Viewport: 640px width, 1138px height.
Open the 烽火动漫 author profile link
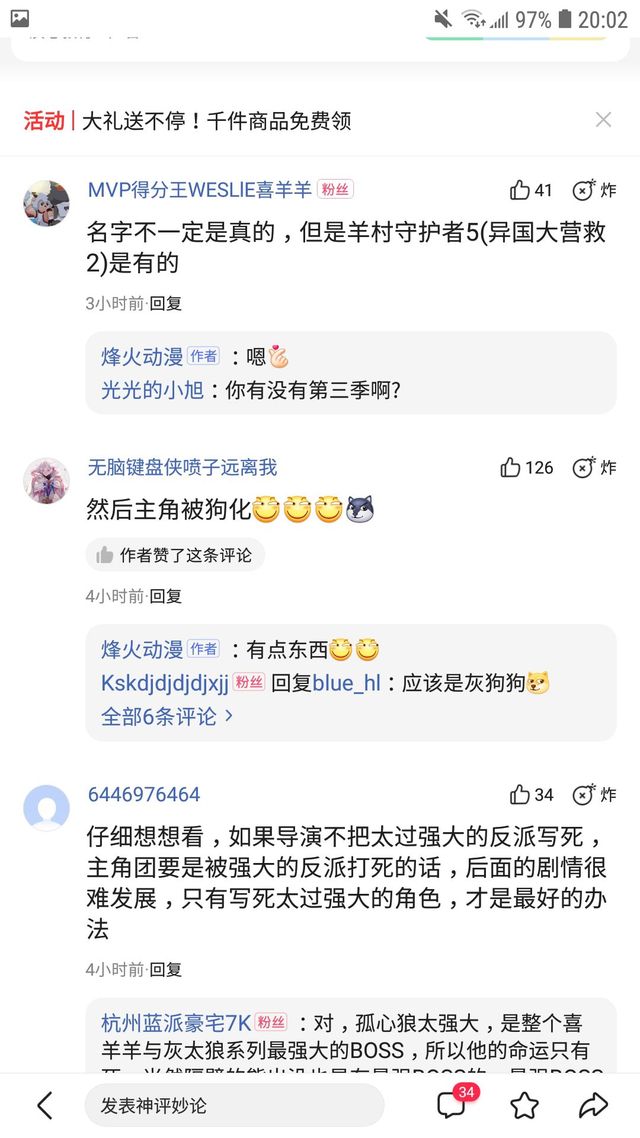(142, 357)
